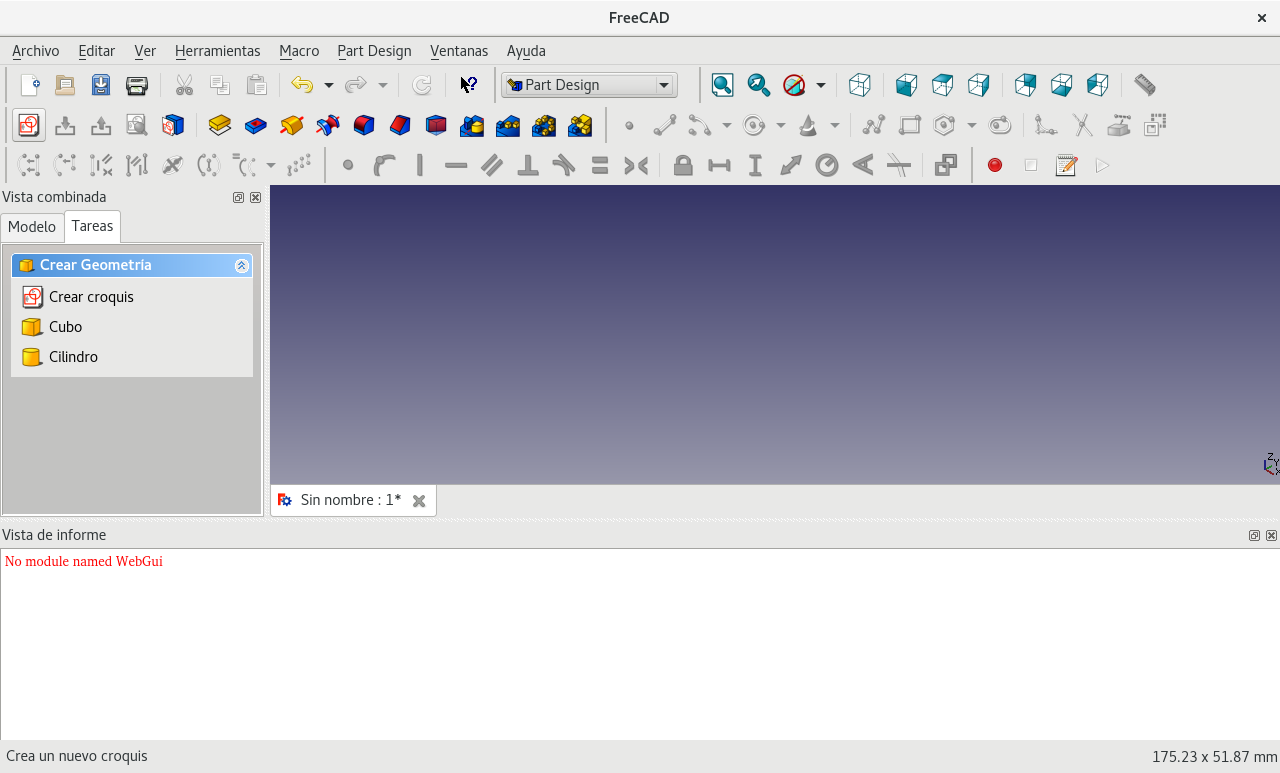Viewport: 1280px width, 773px height.
Task: Open the Macro menu
Action: 299,51
